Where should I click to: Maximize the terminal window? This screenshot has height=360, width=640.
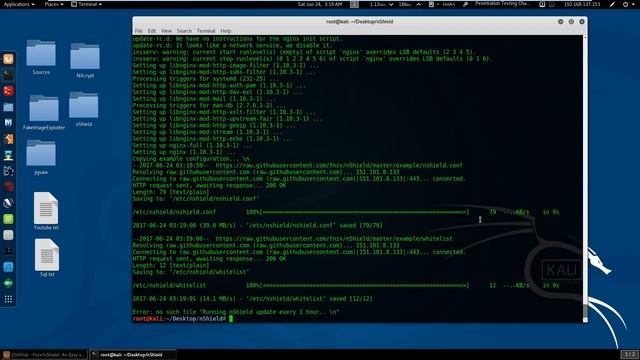571,22
